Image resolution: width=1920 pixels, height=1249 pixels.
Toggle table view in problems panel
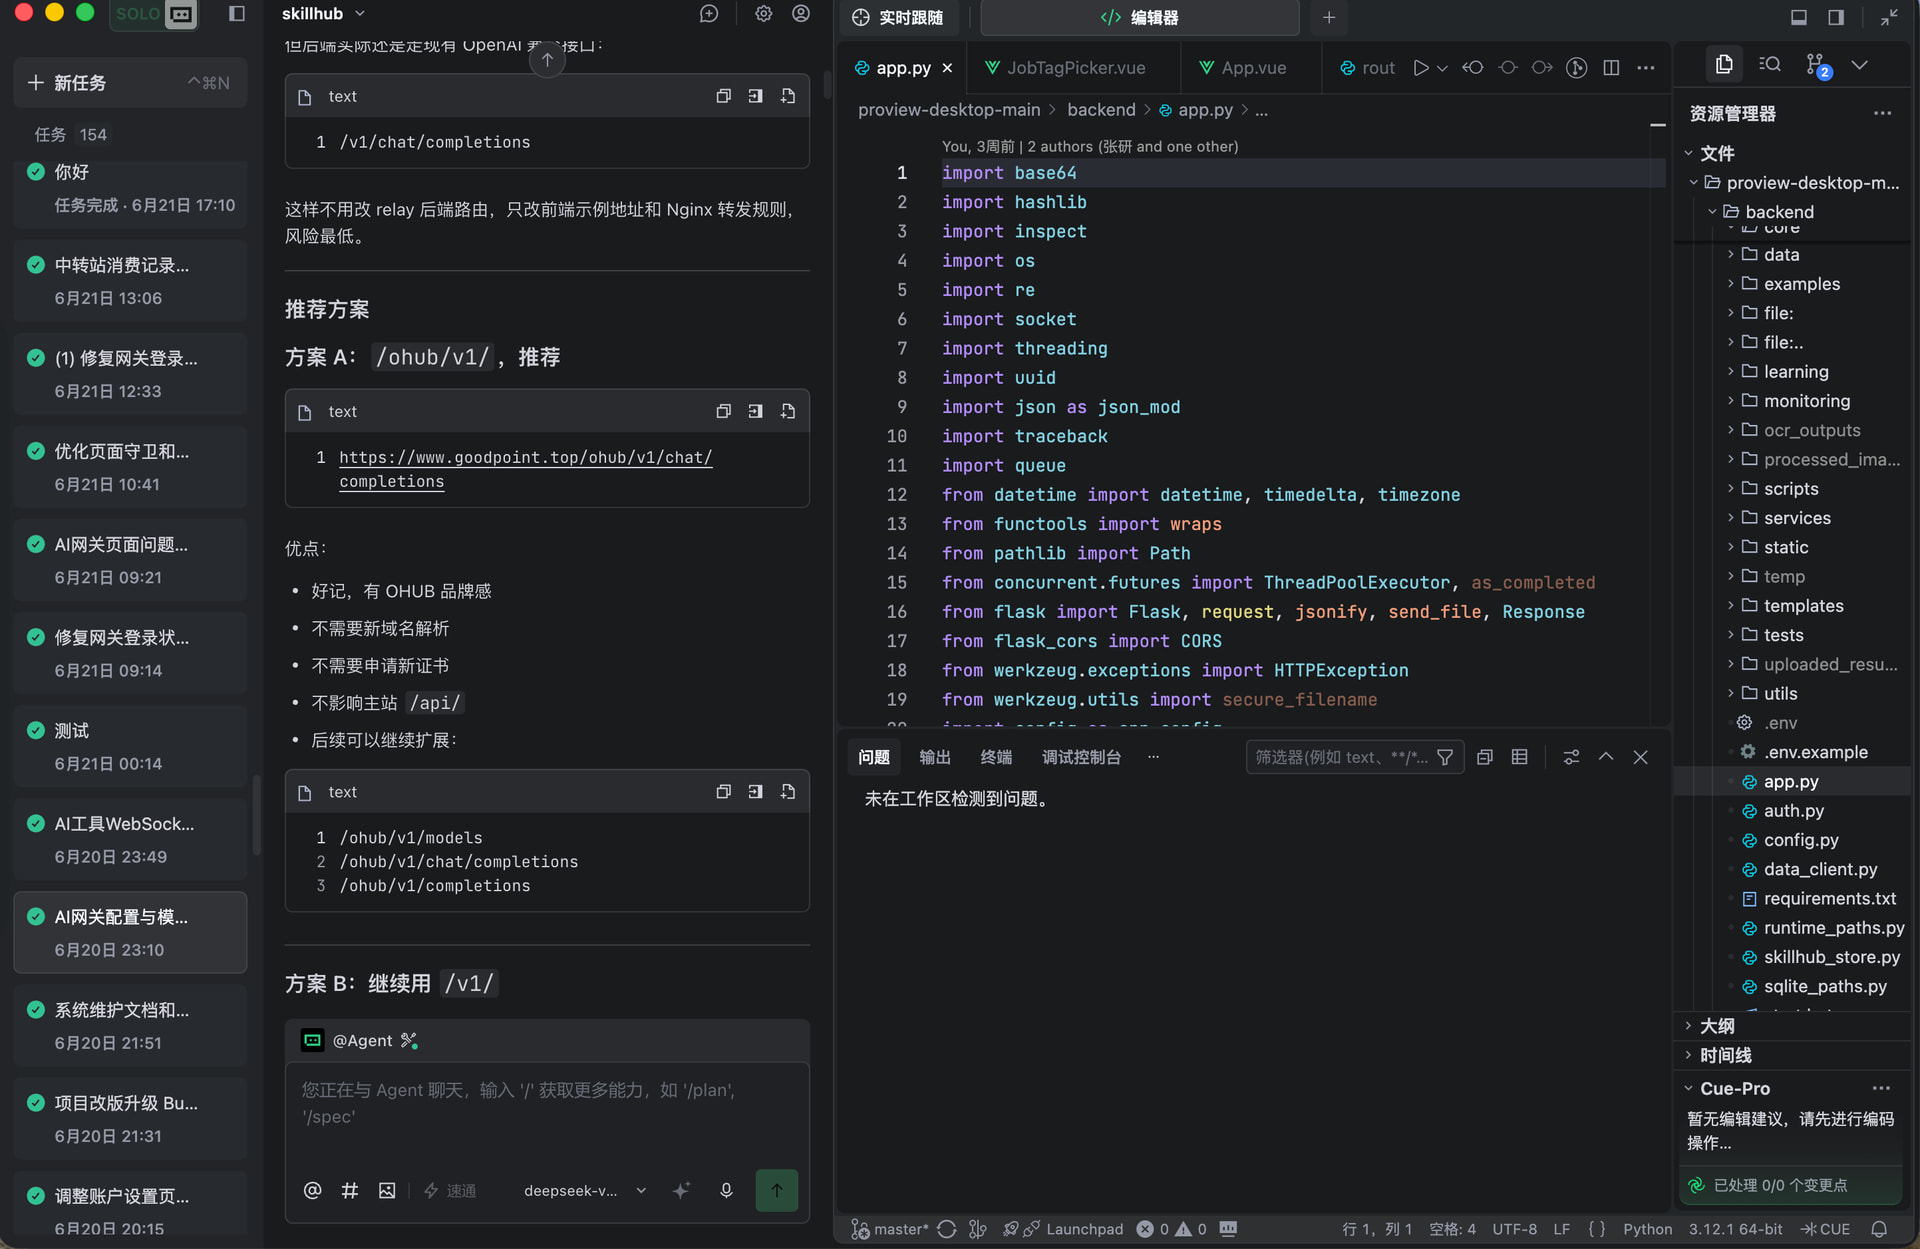[1519, 757]
